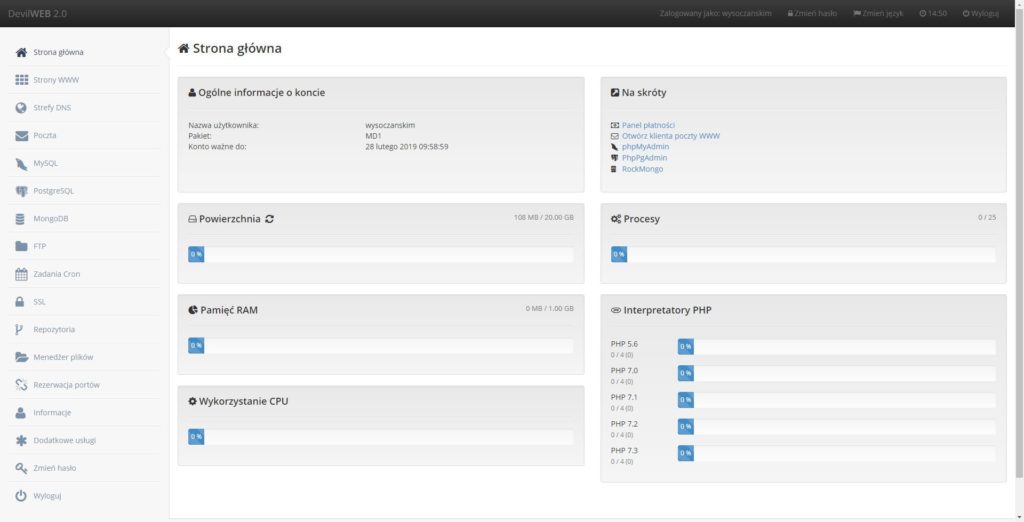The image size is (1024, 522).
Task: Click the user icon for Informacje
Action: (x=20, y=413)
